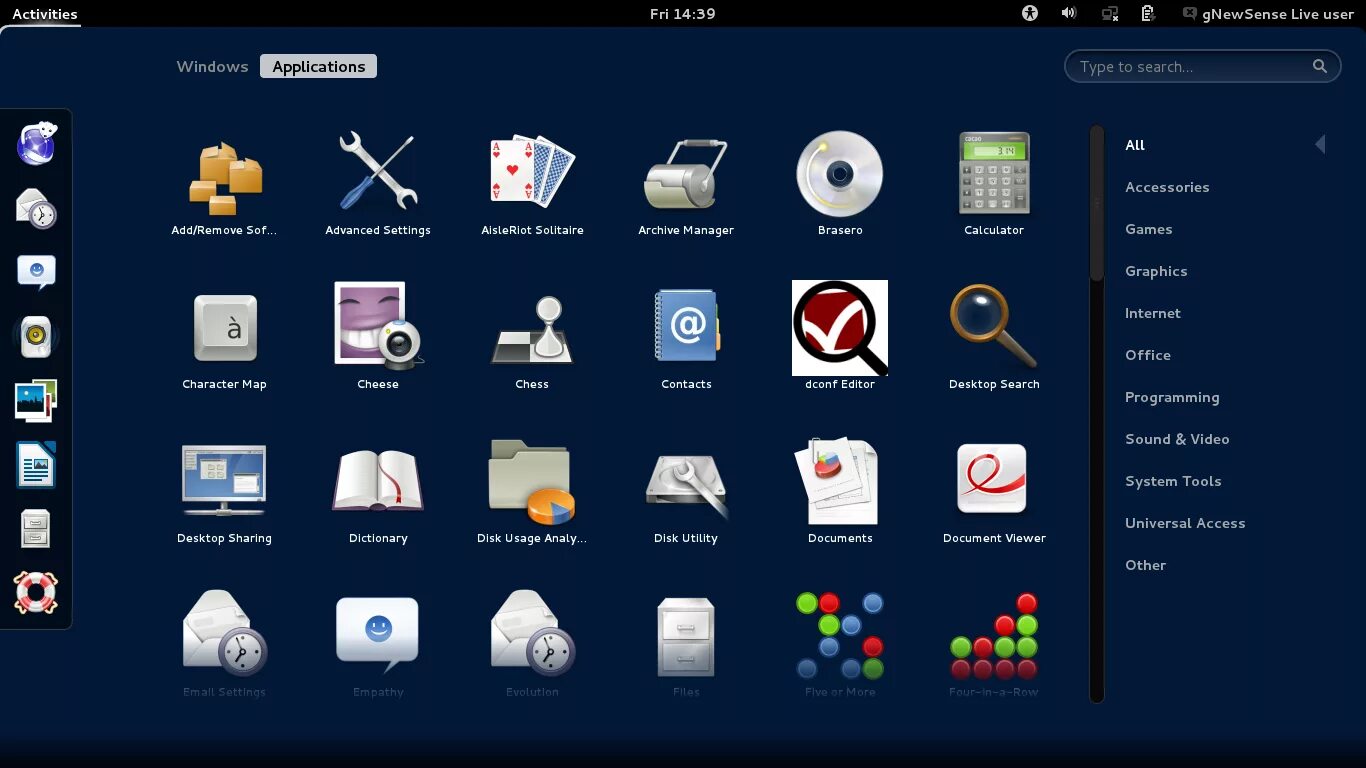Open file cabinet icon in dash

36,529
